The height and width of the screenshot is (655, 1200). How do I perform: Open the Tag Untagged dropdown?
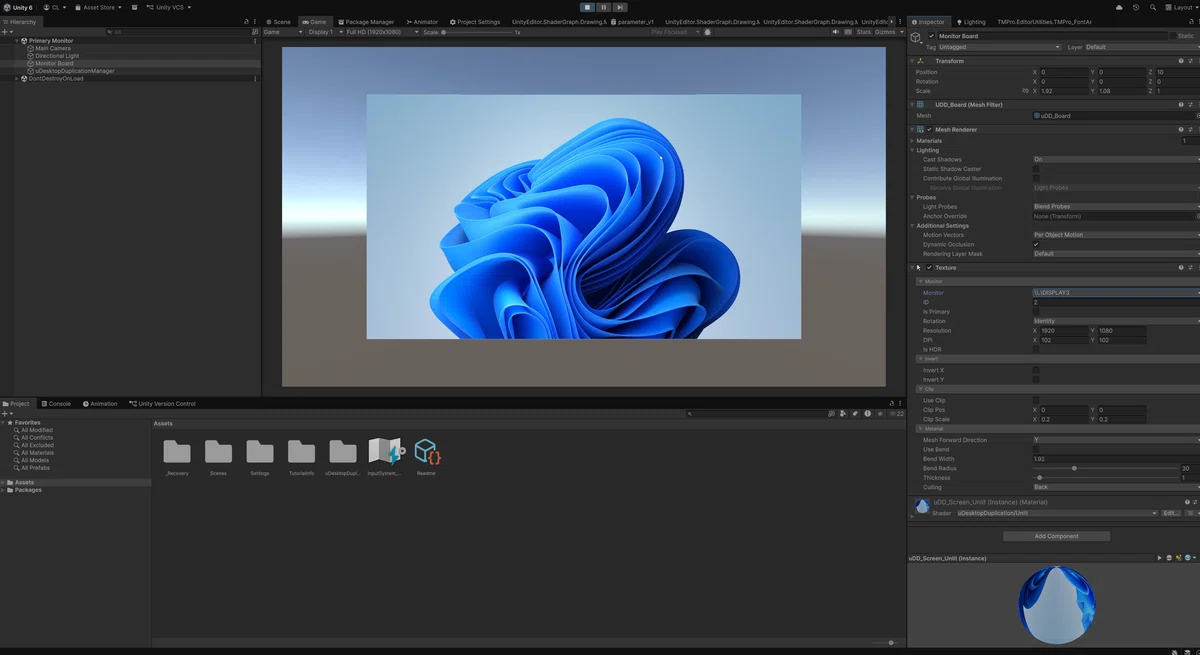[1001, 47]
